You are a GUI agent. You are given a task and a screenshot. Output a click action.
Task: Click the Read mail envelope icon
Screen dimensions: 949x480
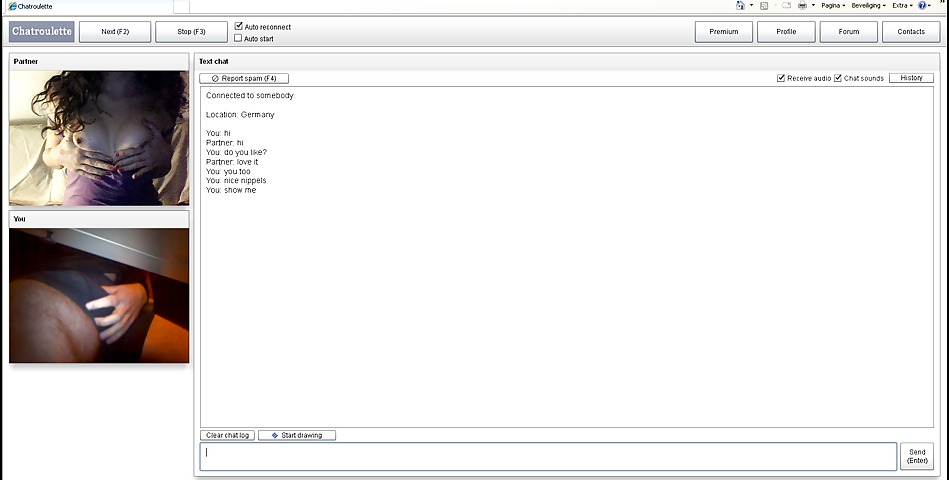point(786,5)
